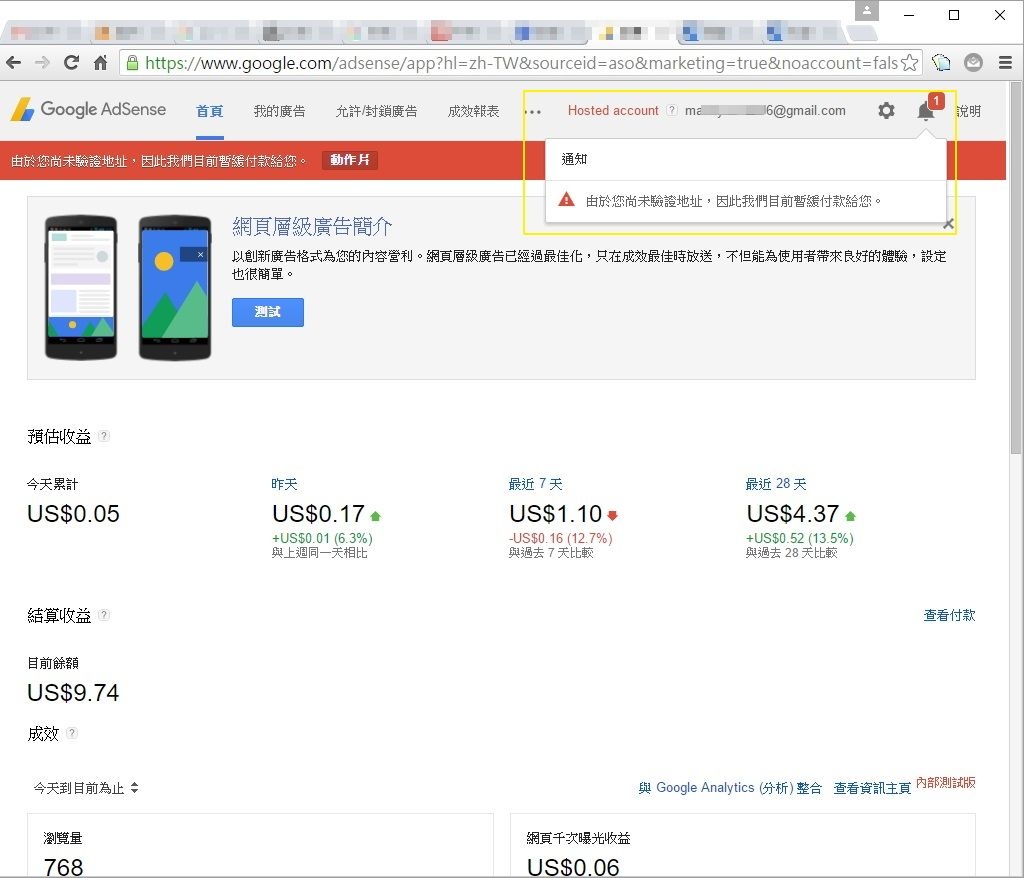1024x878 pixels.
Task: Click the vertical page scrollbar
Action: (1016, 268)
